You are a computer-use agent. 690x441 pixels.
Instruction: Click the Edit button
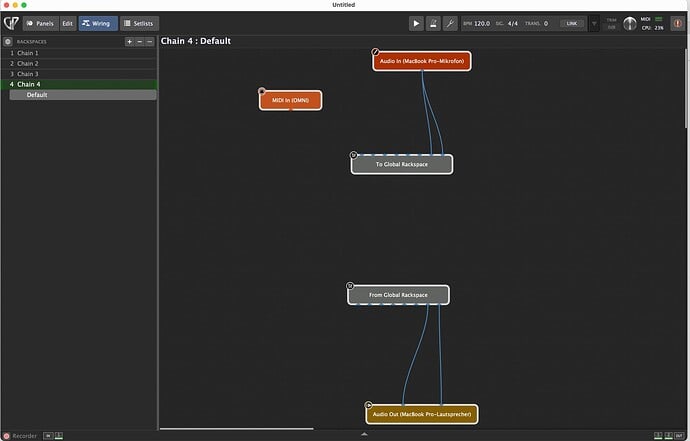click(x=67, y=23)
